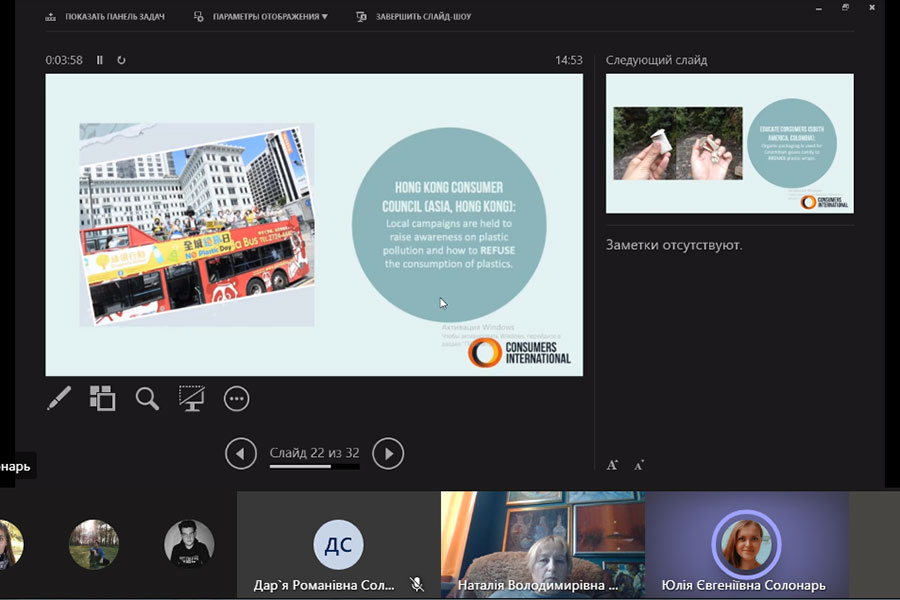Increase the notes text size
The width and height of the screenshot is (900, 600).
click(x=612, y=465)
